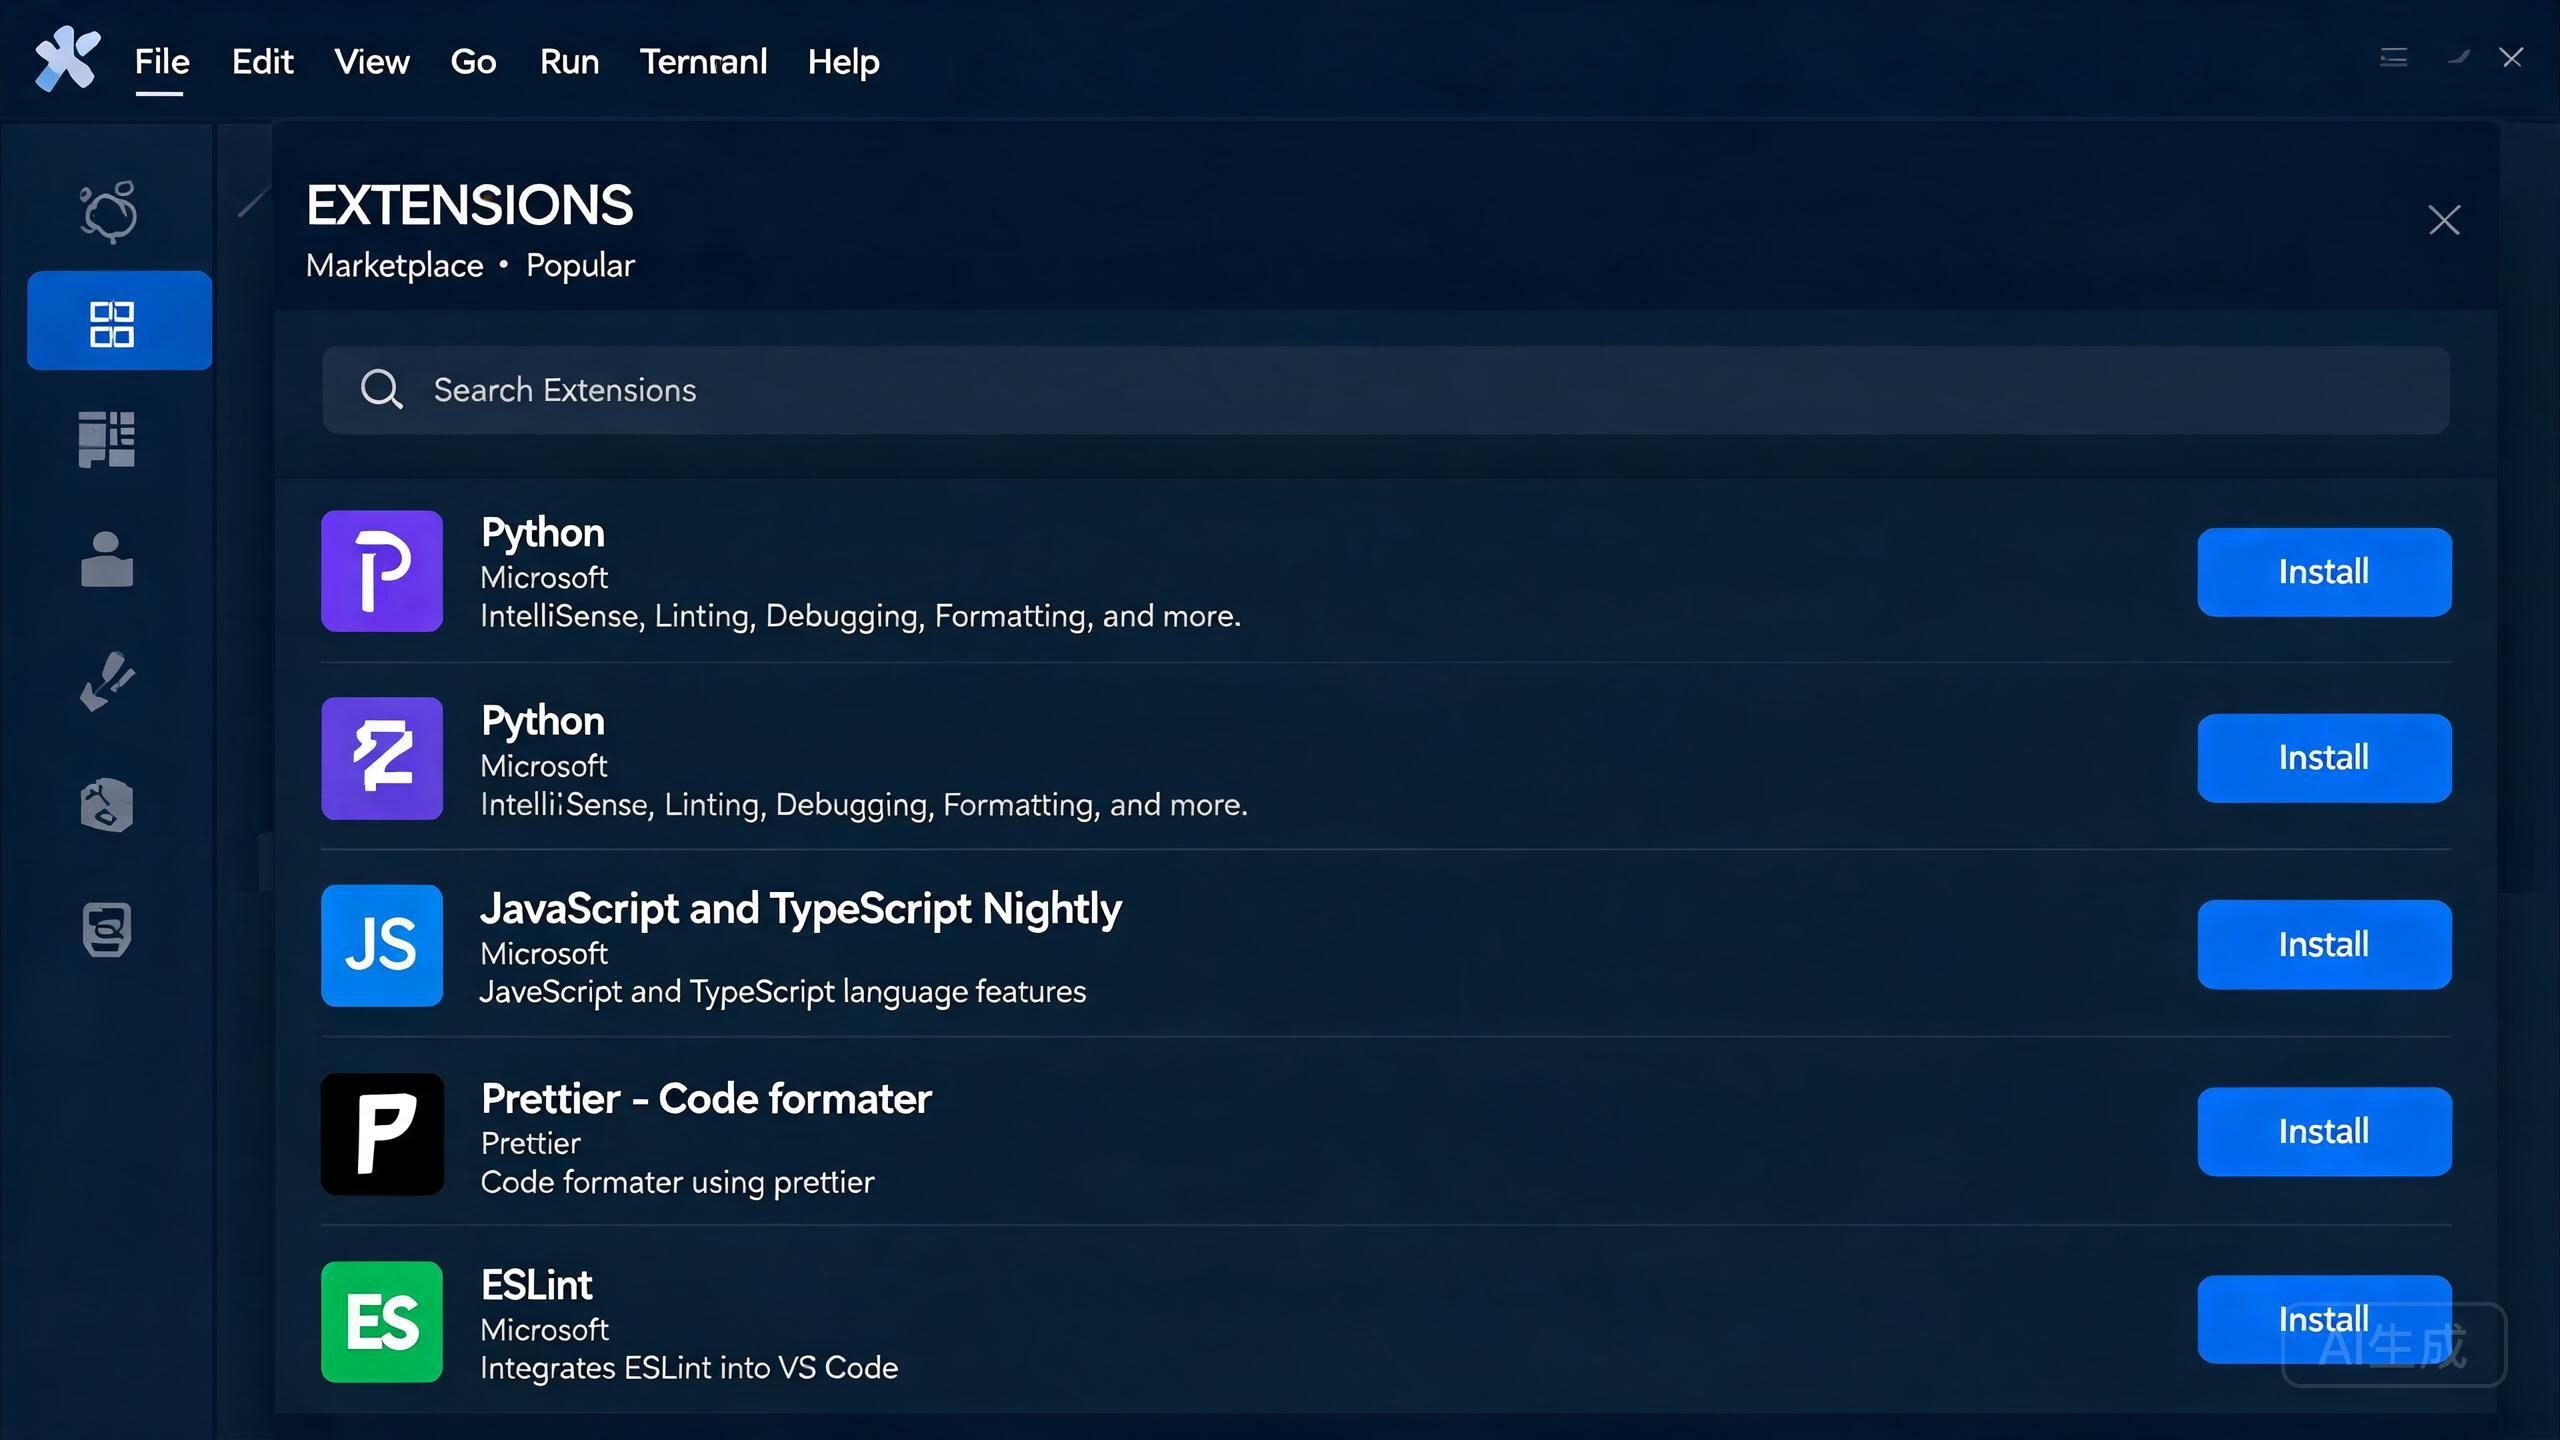Open the File menu
Viewport: 2560px width, 1440px height.
click(x=162, y=62)
